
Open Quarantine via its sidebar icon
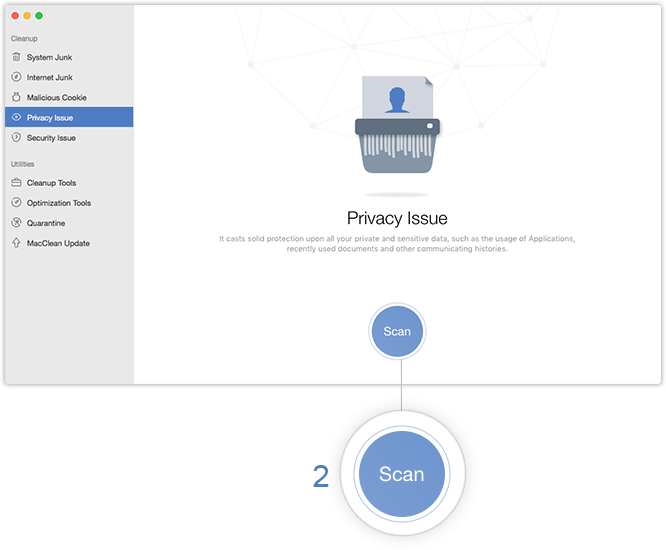point(16,223)
